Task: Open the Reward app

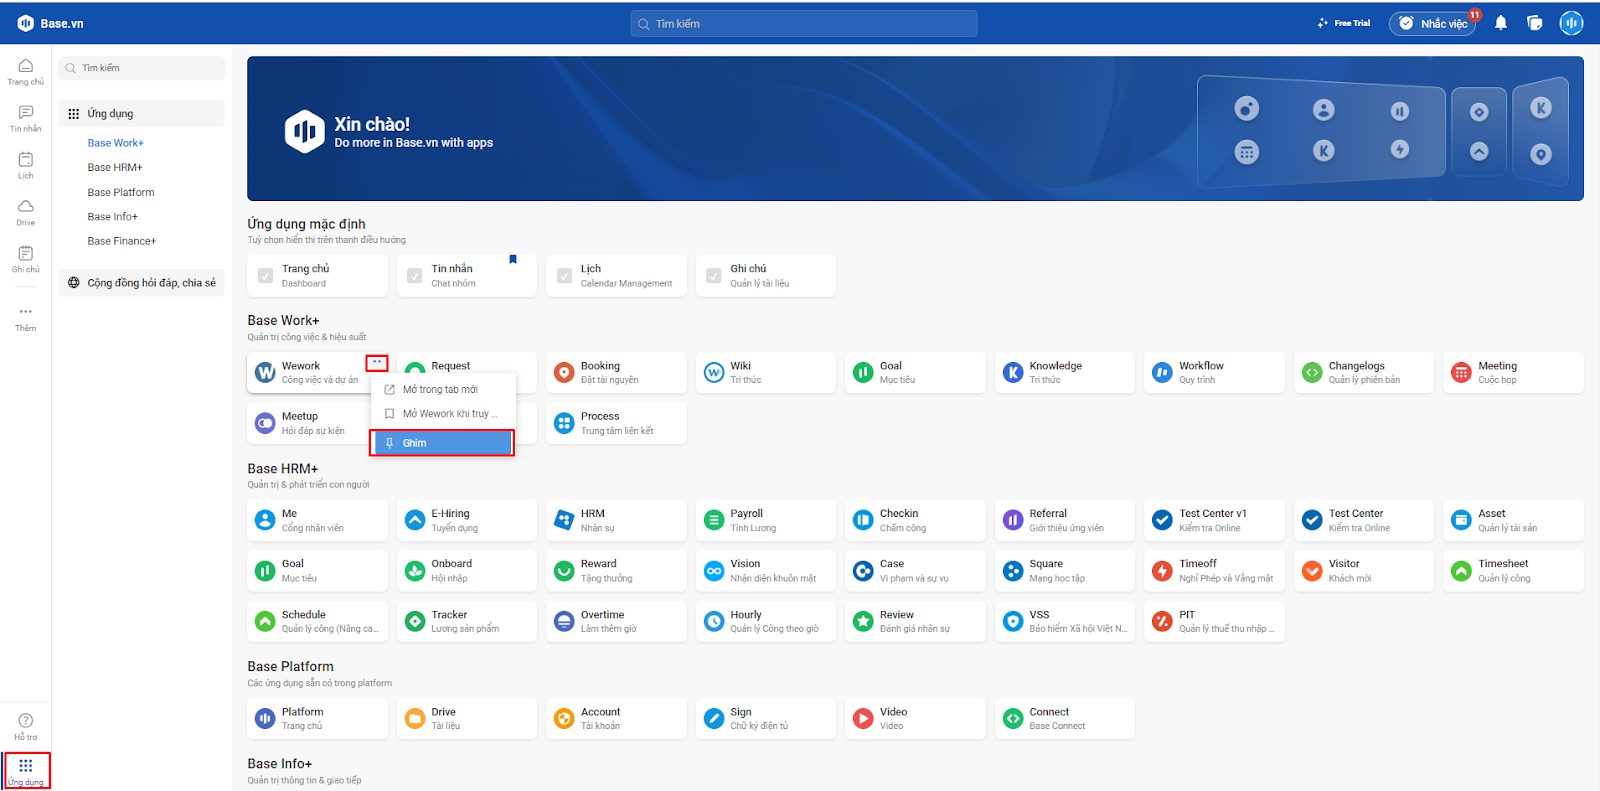Action: (616, 570)
